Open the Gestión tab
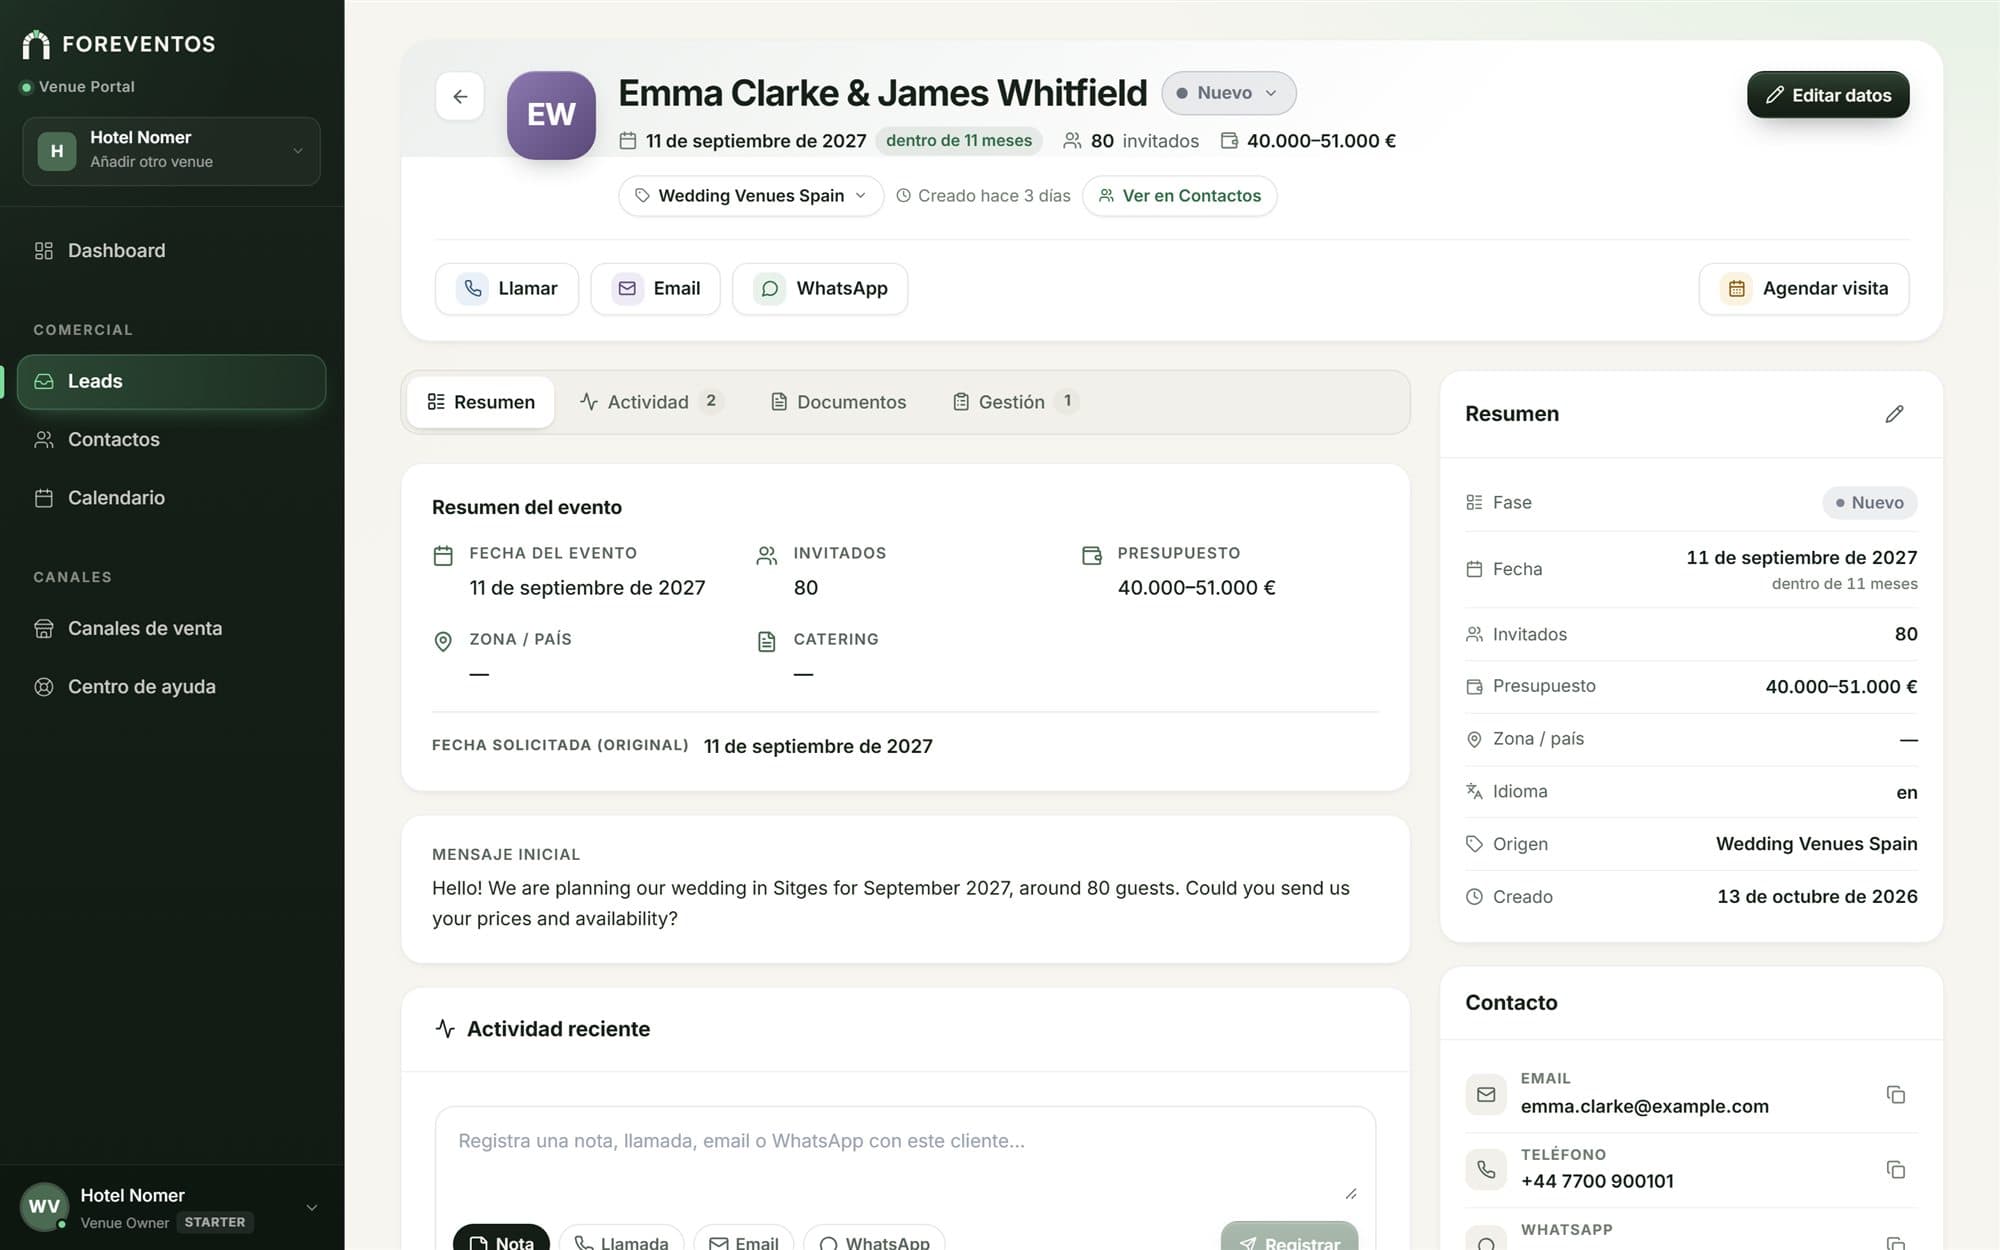Image resolution: width=2000 pixels, height=1250 pixels. point(1015,402)
